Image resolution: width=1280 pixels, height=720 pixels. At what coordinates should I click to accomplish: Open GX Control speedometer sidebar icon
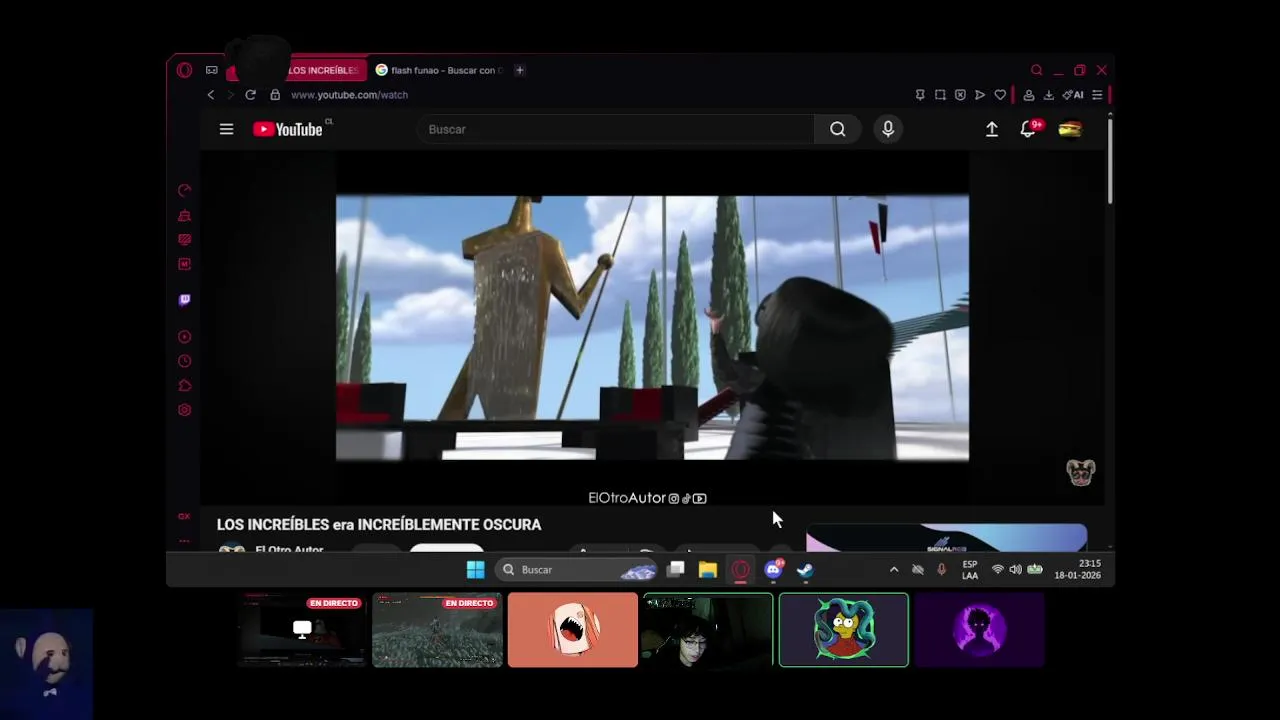click(x=184, y=190)
